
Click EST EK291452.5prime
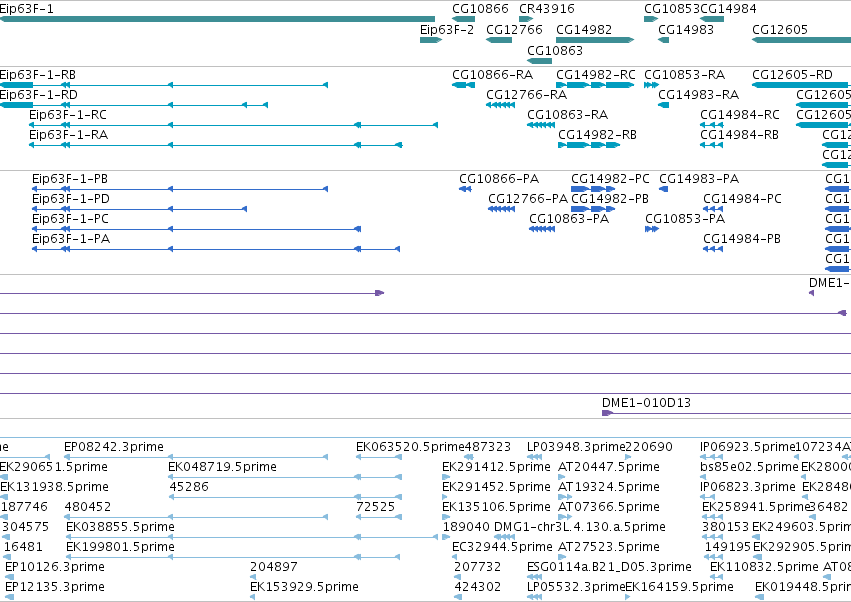(496, 487)
